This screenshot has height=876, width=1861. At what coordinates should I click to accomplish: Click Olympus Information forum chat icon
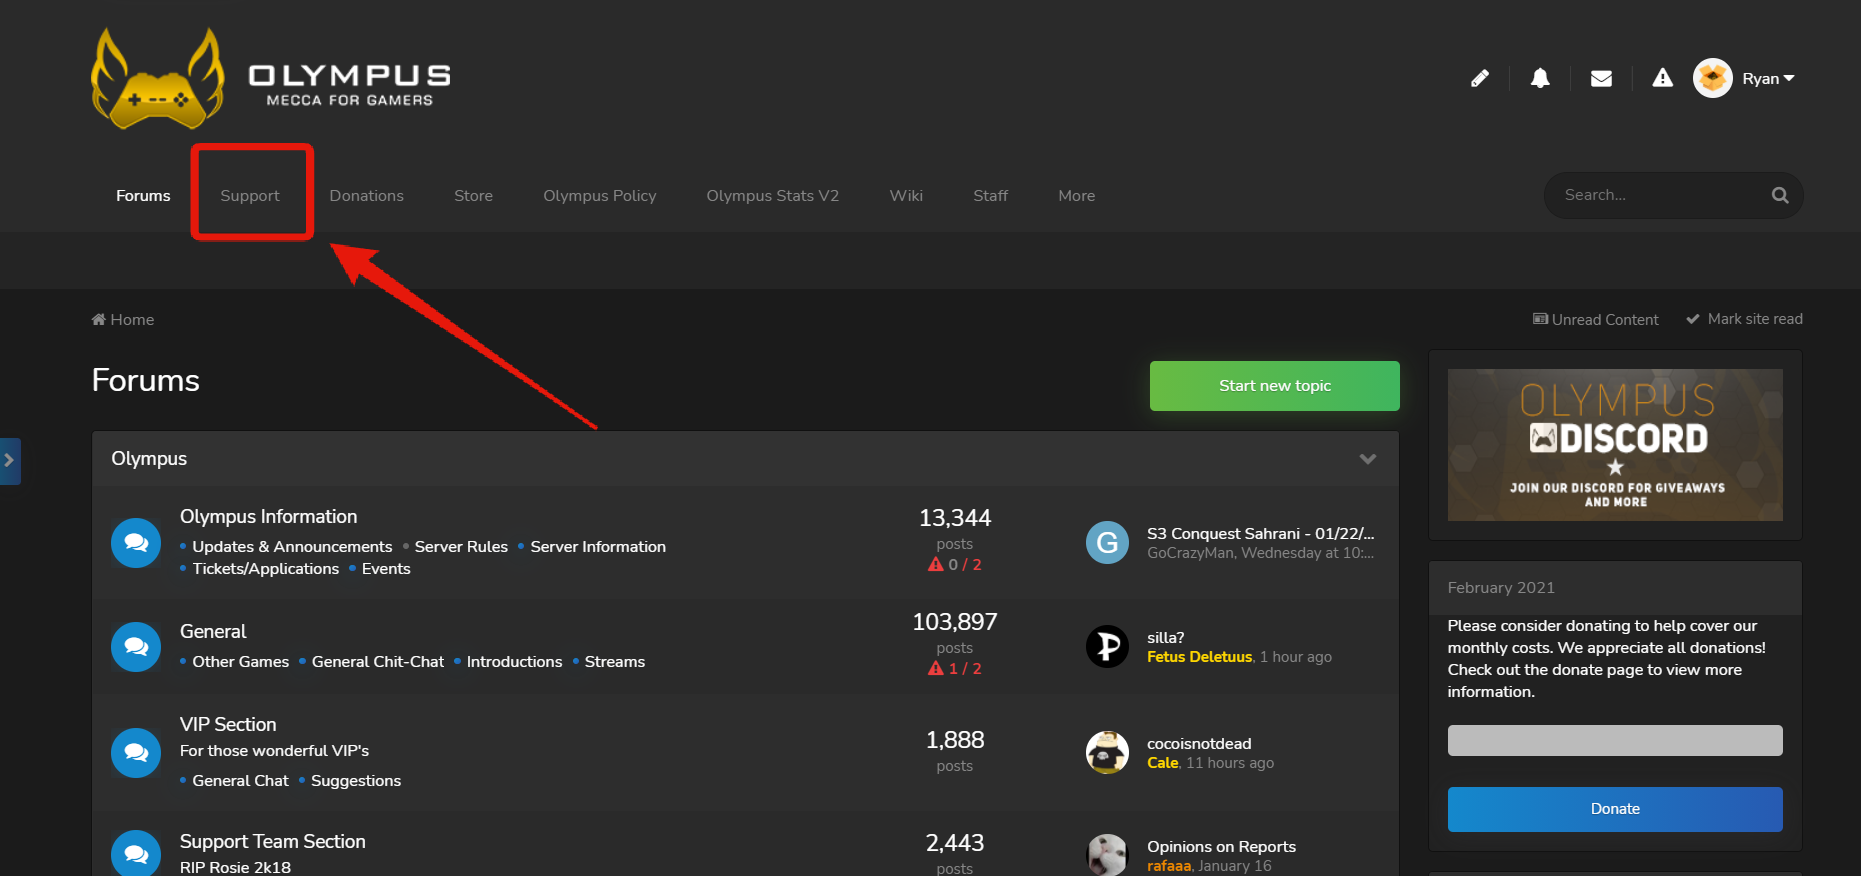[x=136, y=543]
